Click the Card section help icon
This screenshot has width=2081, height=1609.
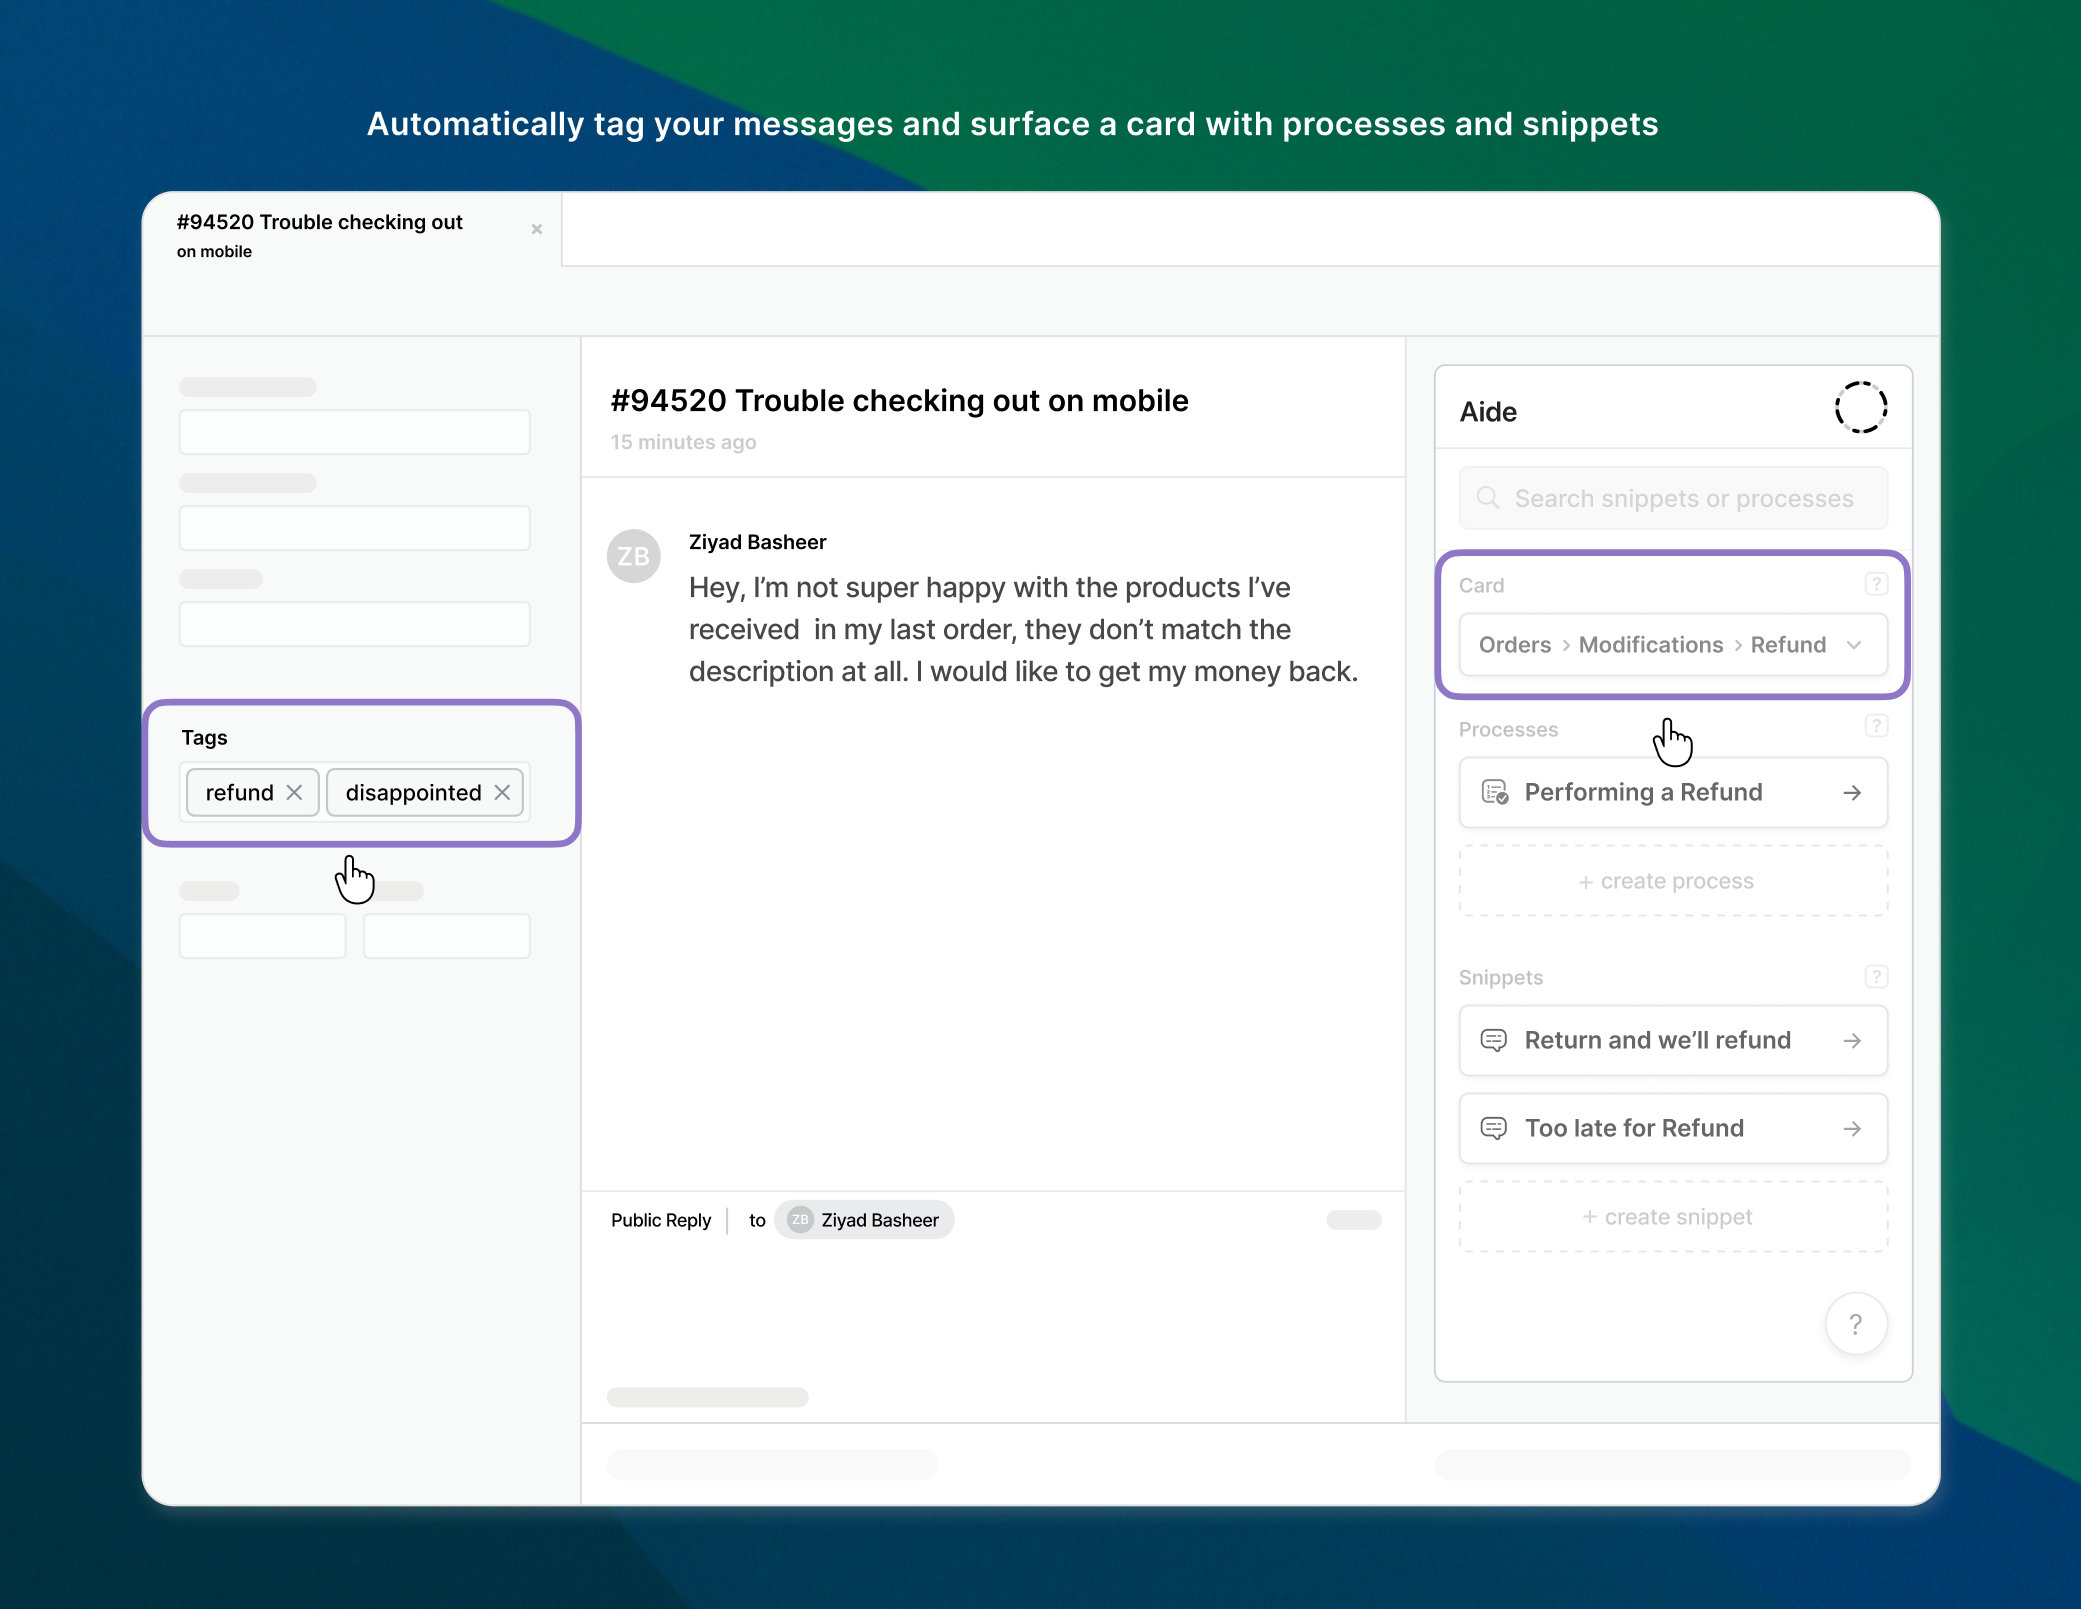(x=1875, y=584)
